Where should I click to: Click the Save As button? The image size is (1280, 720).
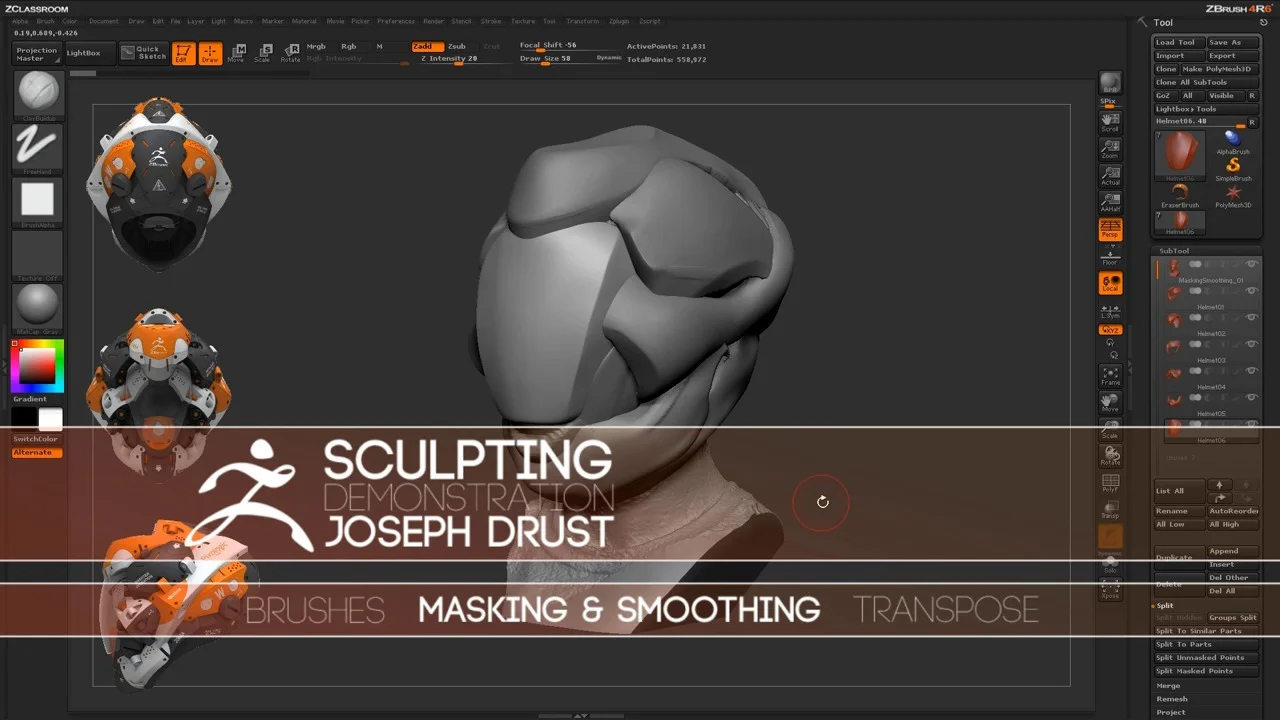(1233, 43)
